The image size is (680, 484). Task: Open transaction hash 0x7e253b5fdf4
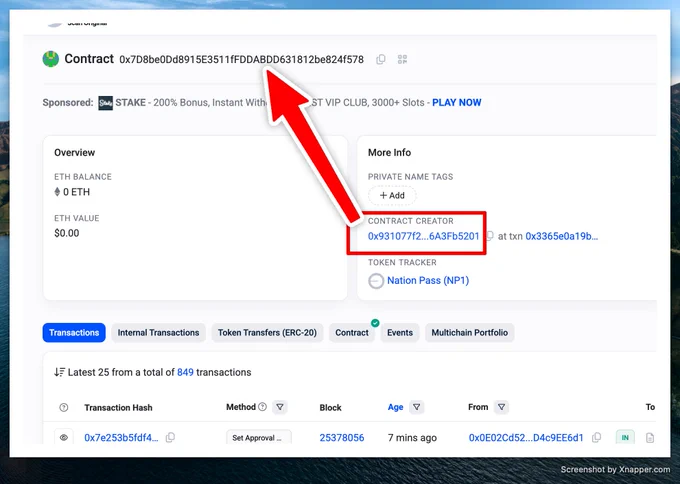pyautogui.click(x=121, y=438)
